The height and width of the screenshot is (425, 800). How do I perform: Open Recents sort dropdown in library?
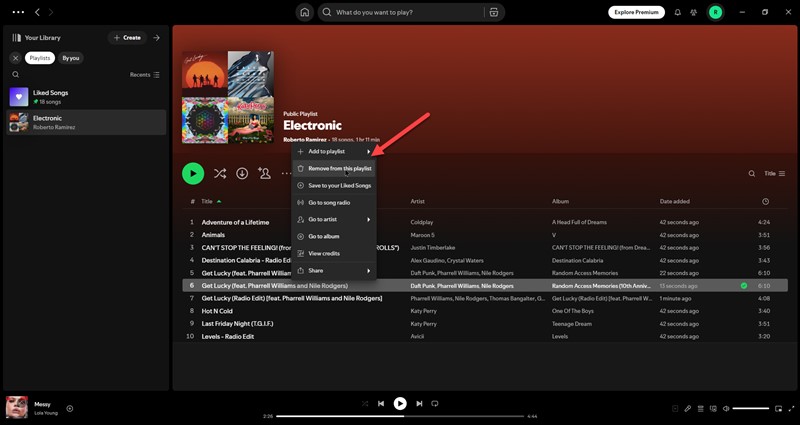pos(144,74)
